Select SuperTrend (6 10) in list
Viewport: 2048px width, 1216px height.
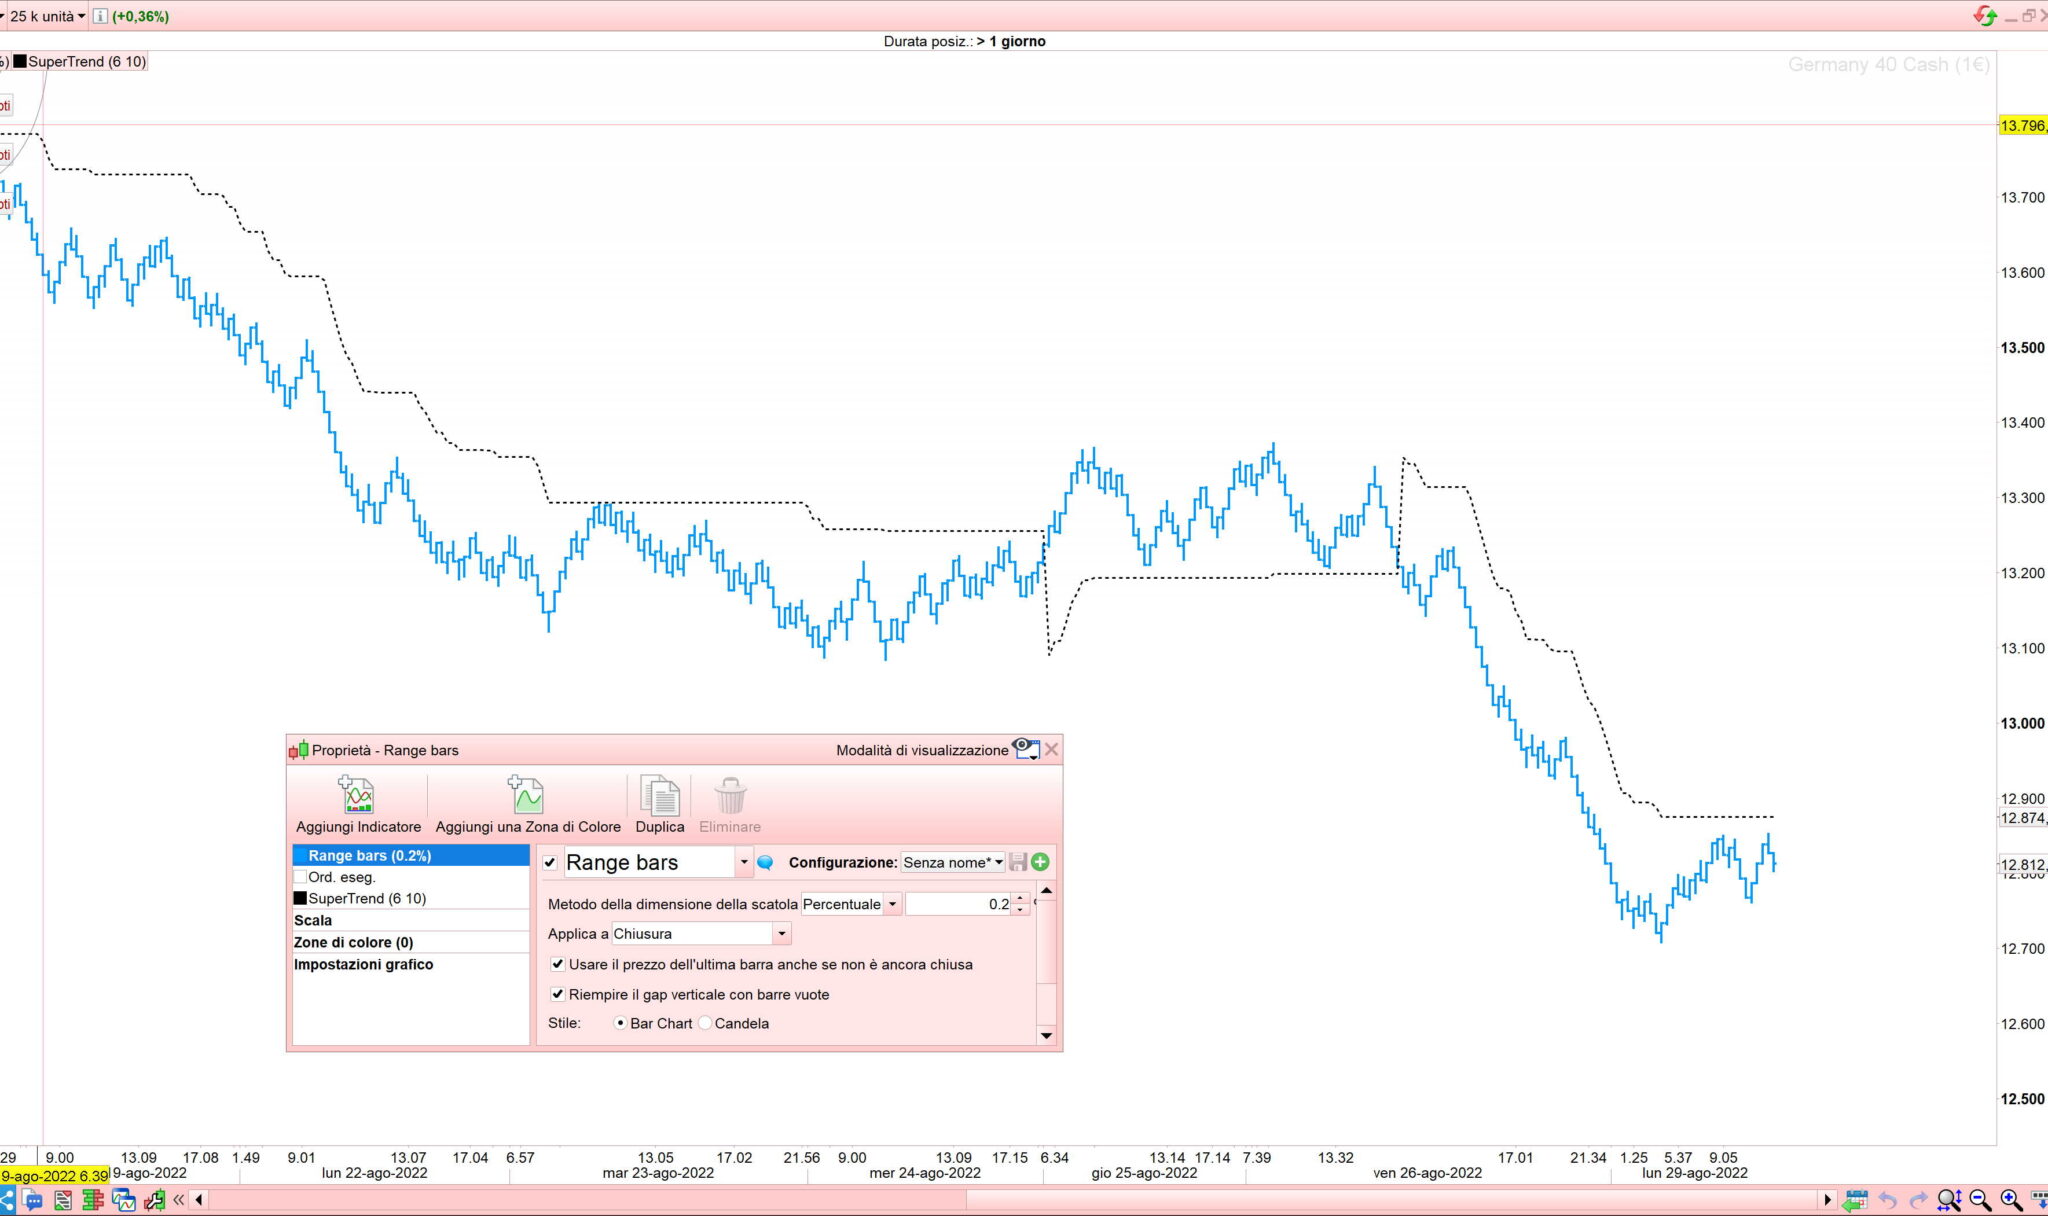[366, 898]
